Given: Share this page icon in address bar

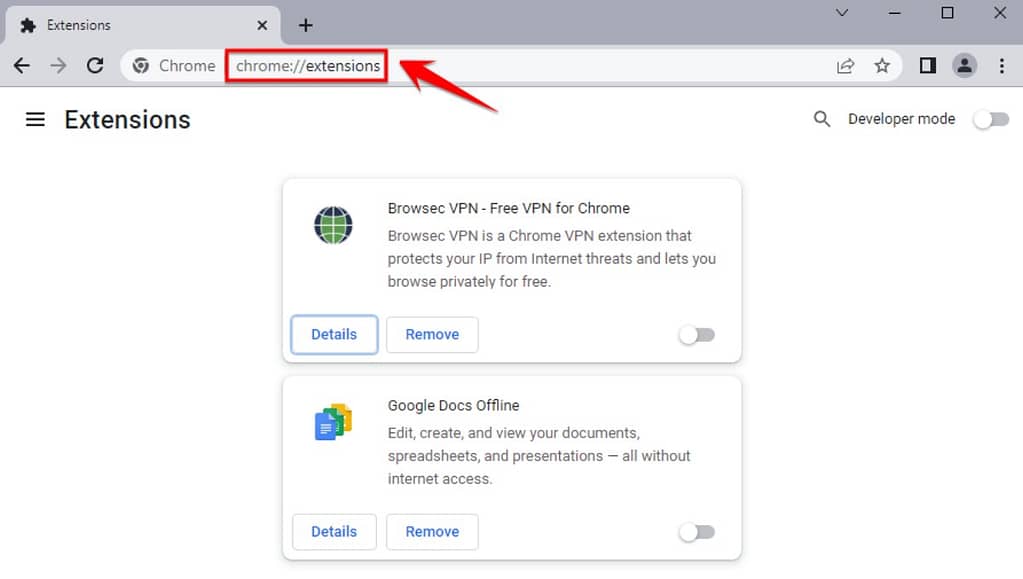Looking at the screenshot, I should coord(846,65).
